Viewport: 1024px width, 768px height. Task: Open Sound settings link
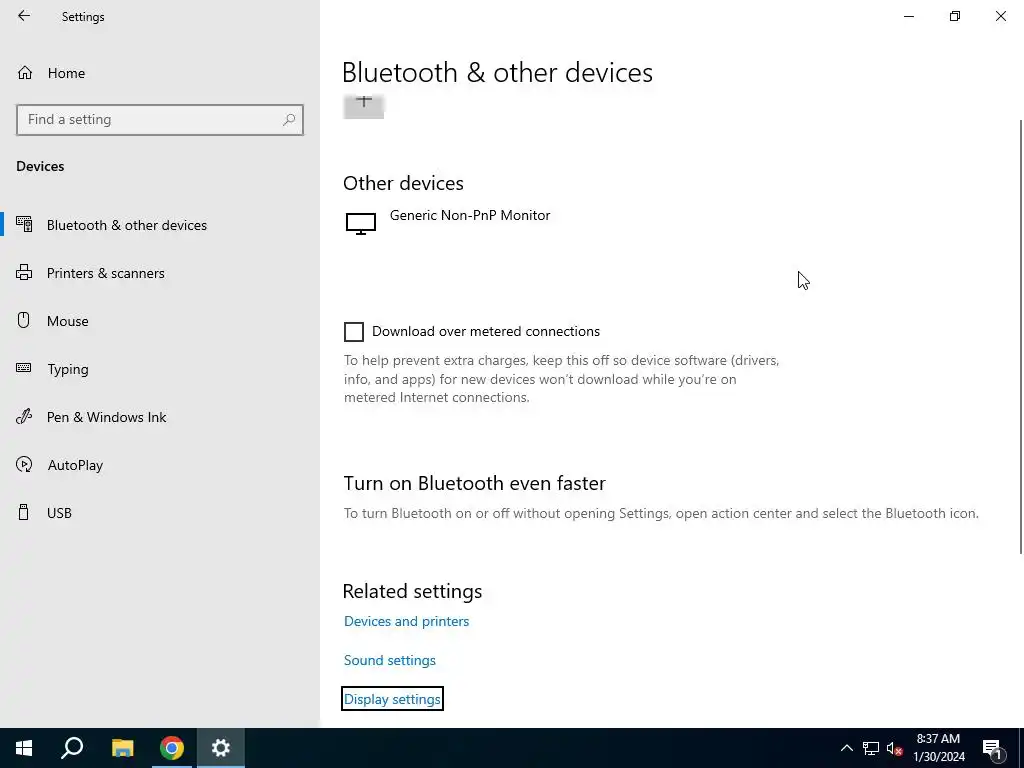pos(390,660)
